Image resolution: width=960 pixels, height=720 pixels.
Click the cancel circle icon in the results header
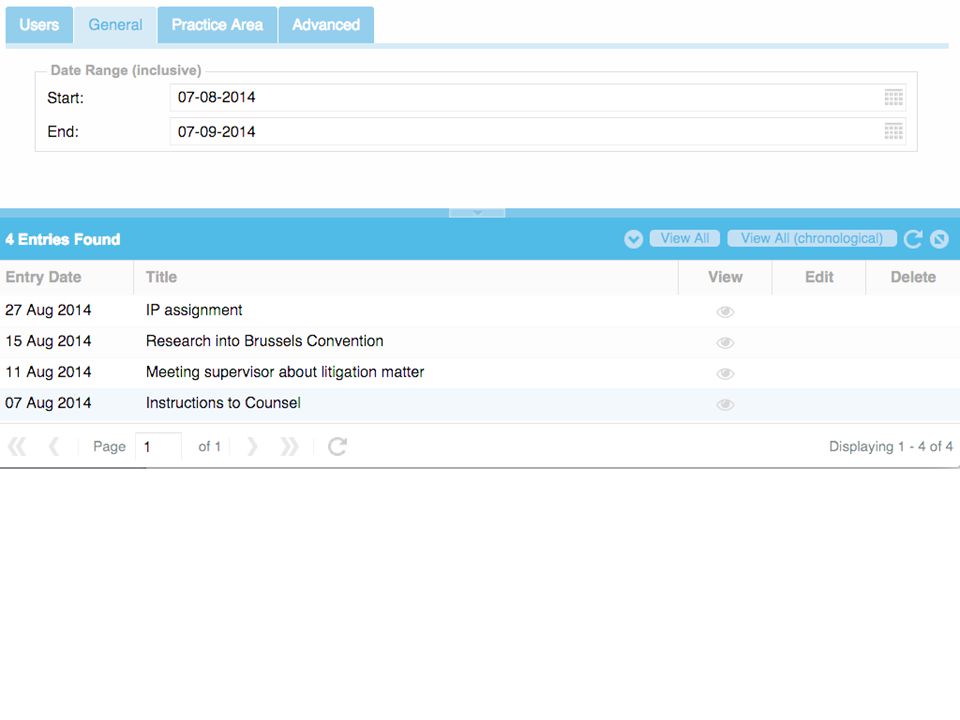click(939, 239)
